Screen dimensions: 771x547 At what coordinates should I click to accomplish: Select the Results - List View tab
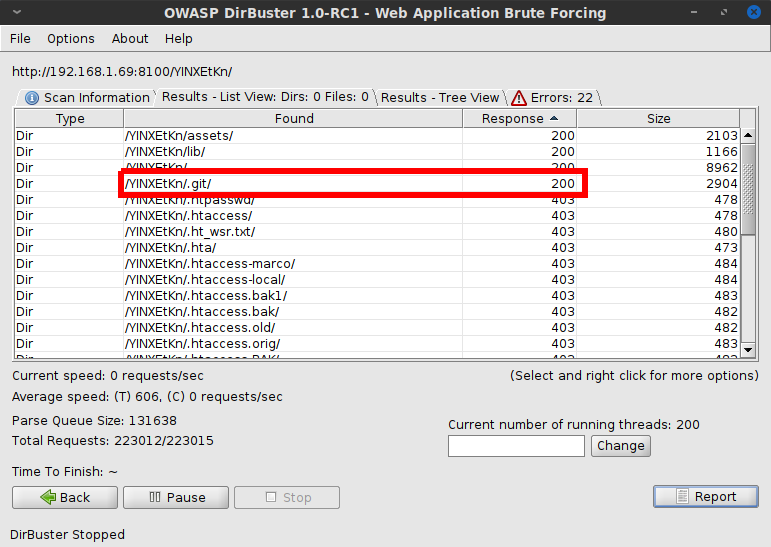(264, 97)
